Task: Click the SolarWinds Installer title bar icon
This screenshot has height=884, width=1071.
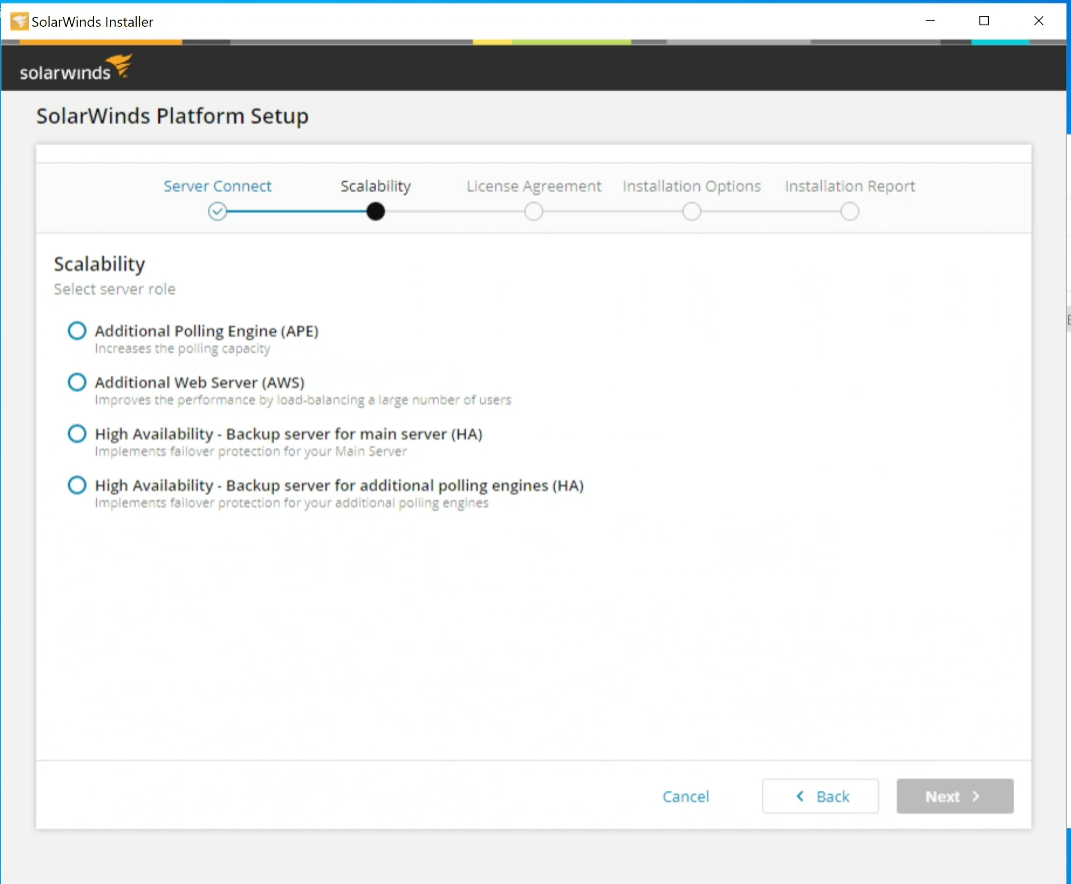Action: pos(19,21)
